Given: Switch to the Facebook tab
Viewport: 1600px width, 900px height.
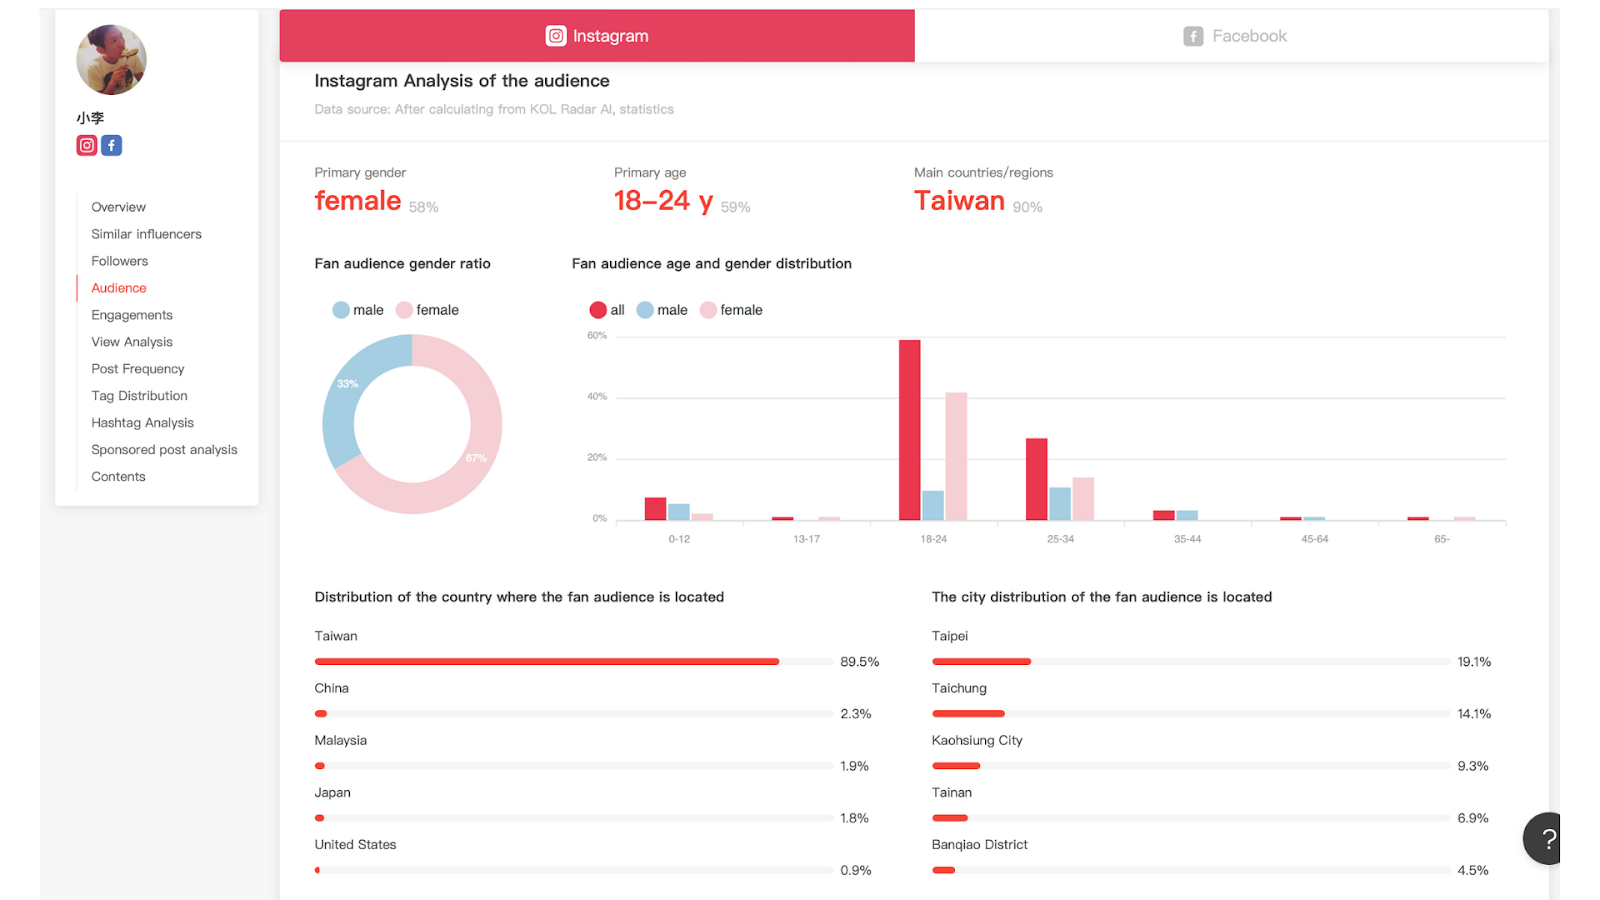Looking at the screenshot, I should [1232, 36].
